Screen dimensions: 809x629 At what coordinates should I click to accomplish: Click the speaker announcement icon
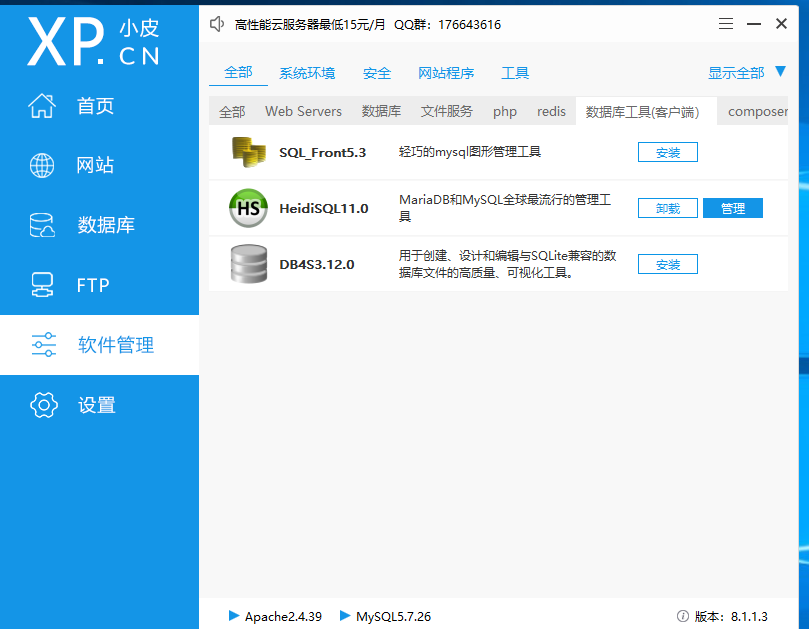[217, 24]
